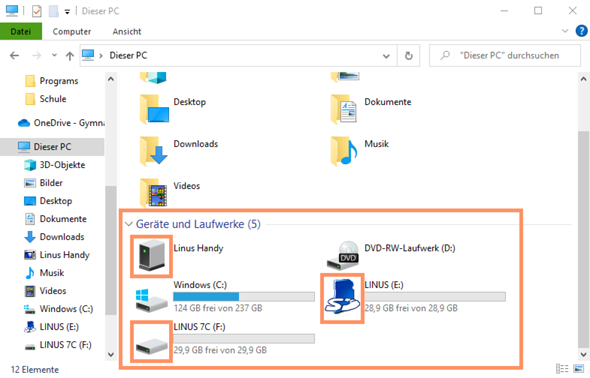Viewport: 590px width, 378px height.
Task: Go up one level with the up arrow
Action: tap(70, 56)
